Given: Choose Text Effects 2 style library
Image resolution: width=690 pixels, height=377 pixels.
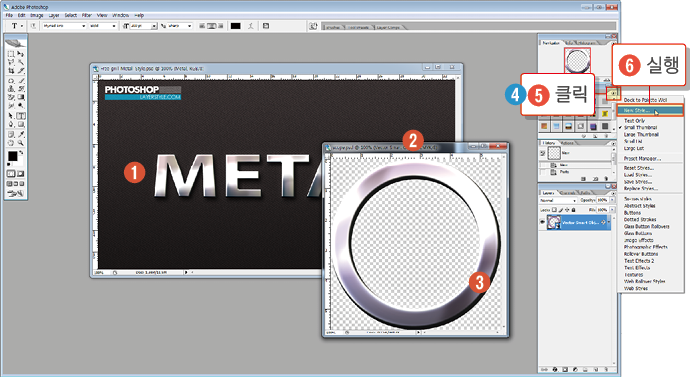Looking at the screenshot, I should (639, 261).
